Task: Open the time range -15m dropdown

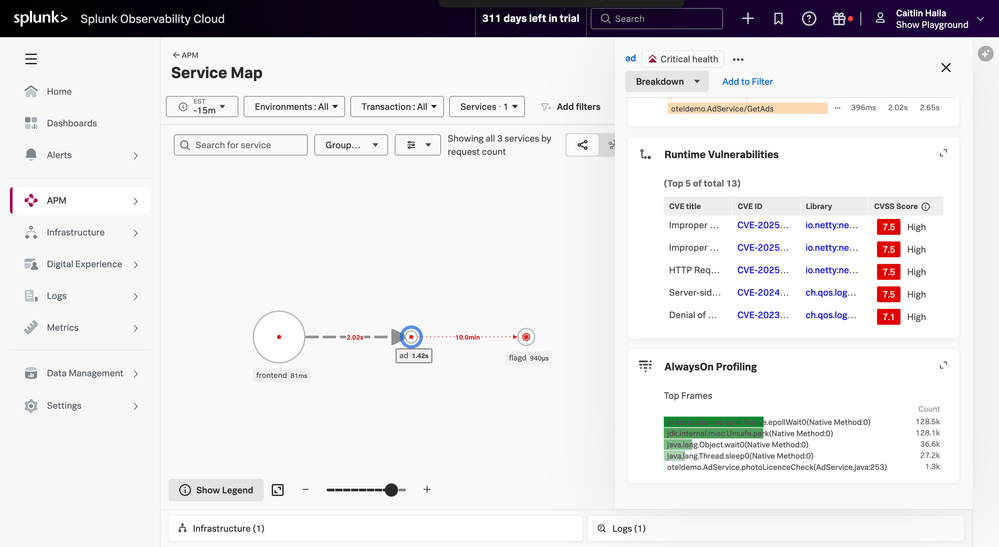Action: (x=202, y=106)
